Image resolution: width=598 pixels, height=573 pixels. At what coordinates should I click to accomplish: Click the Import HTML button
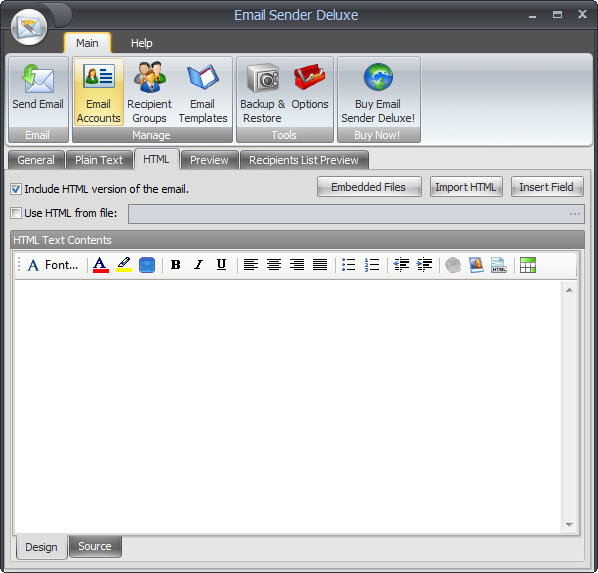click(x=466, y=187)
